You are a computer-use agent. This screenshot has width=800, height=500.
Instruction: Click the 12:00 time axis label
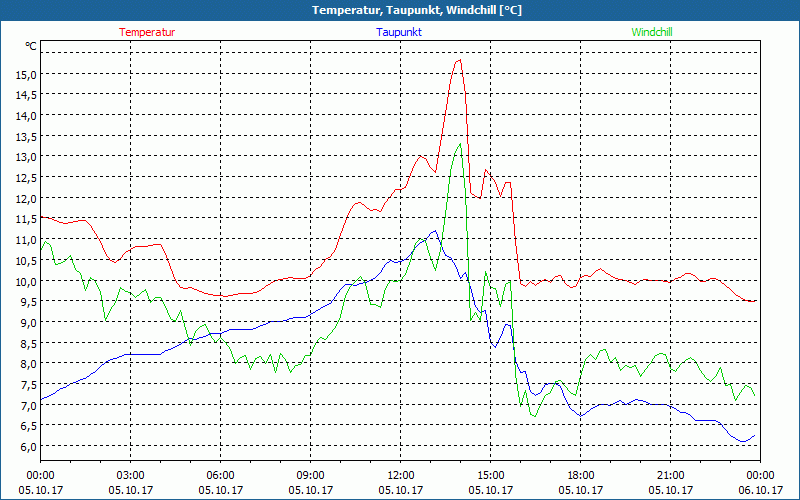pyautogui.click(x=401, y=476)
